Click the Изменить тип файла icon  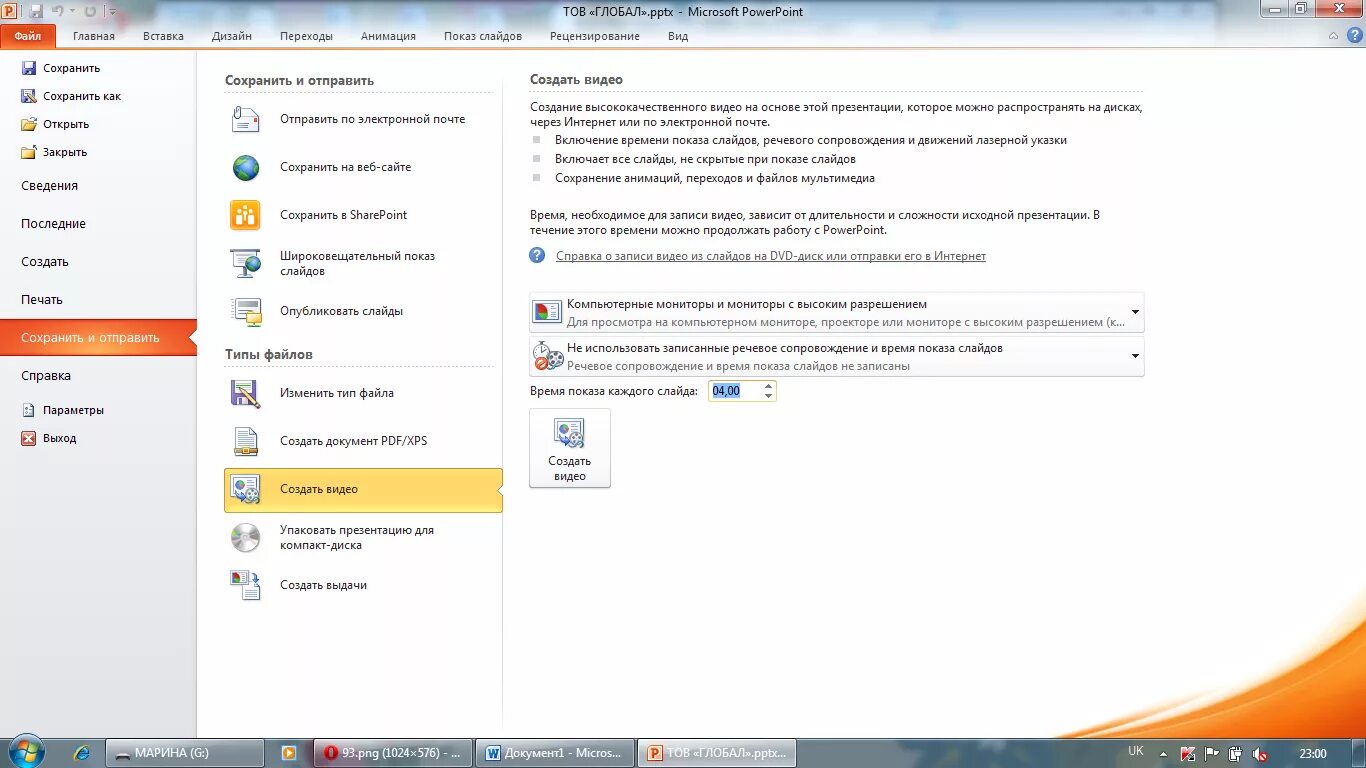[246, 393]
